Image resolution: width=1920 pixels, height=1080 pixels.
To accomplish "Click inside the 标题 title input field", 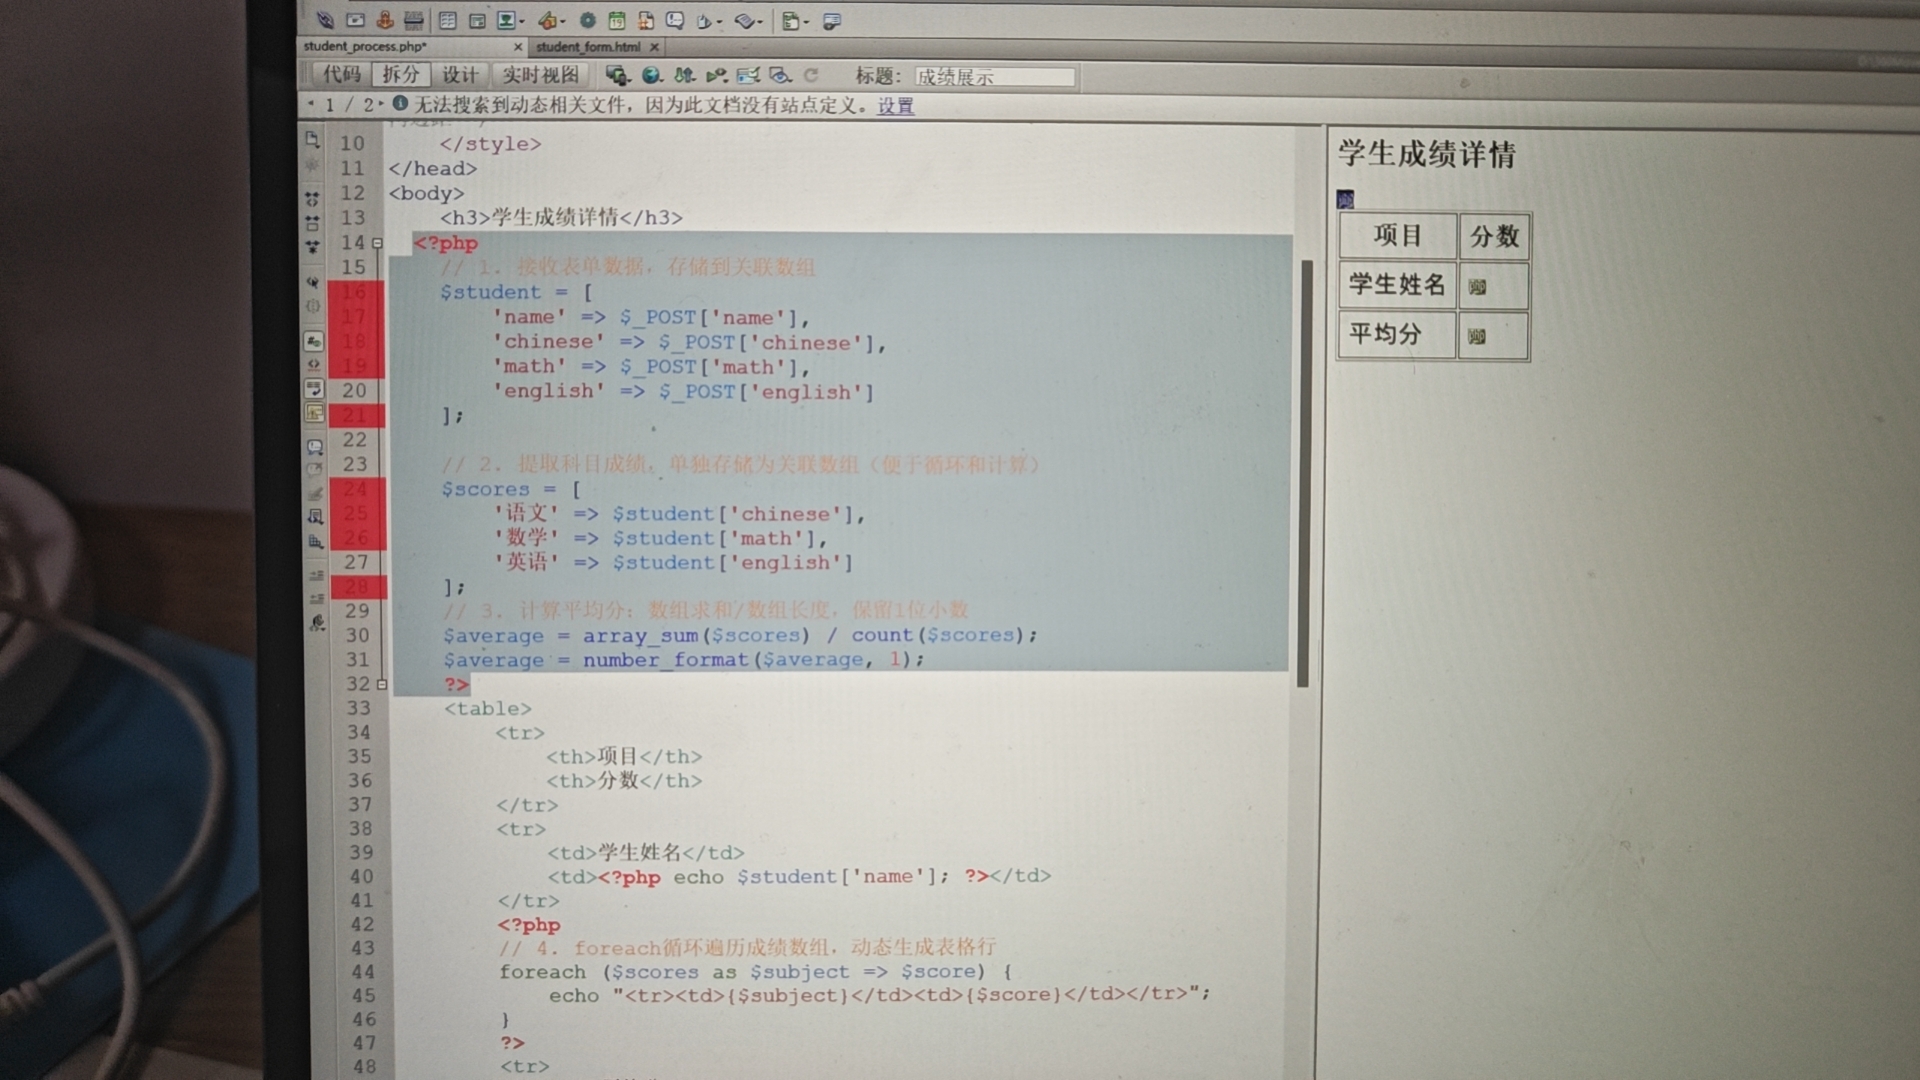I will tap(995, 76).
